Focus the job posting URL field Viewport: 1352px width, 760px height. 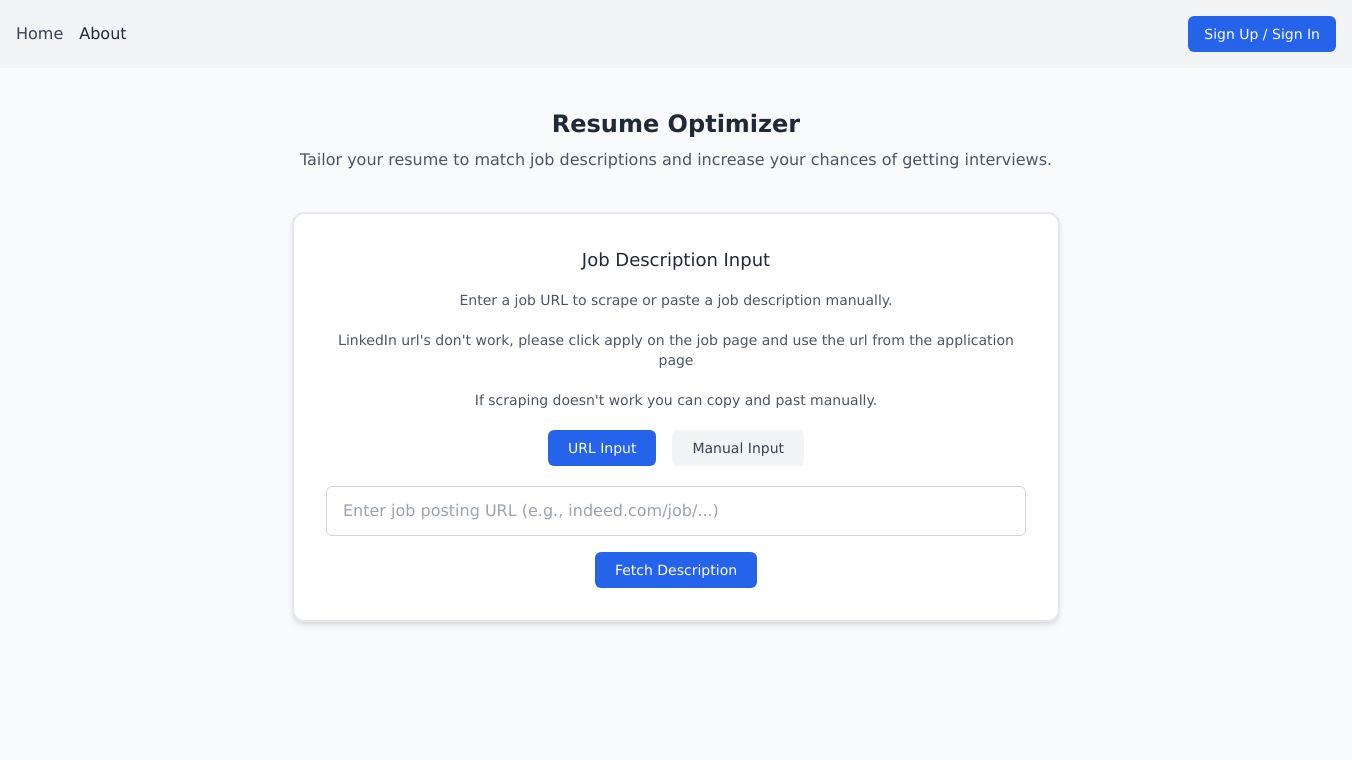click(675, 511)
